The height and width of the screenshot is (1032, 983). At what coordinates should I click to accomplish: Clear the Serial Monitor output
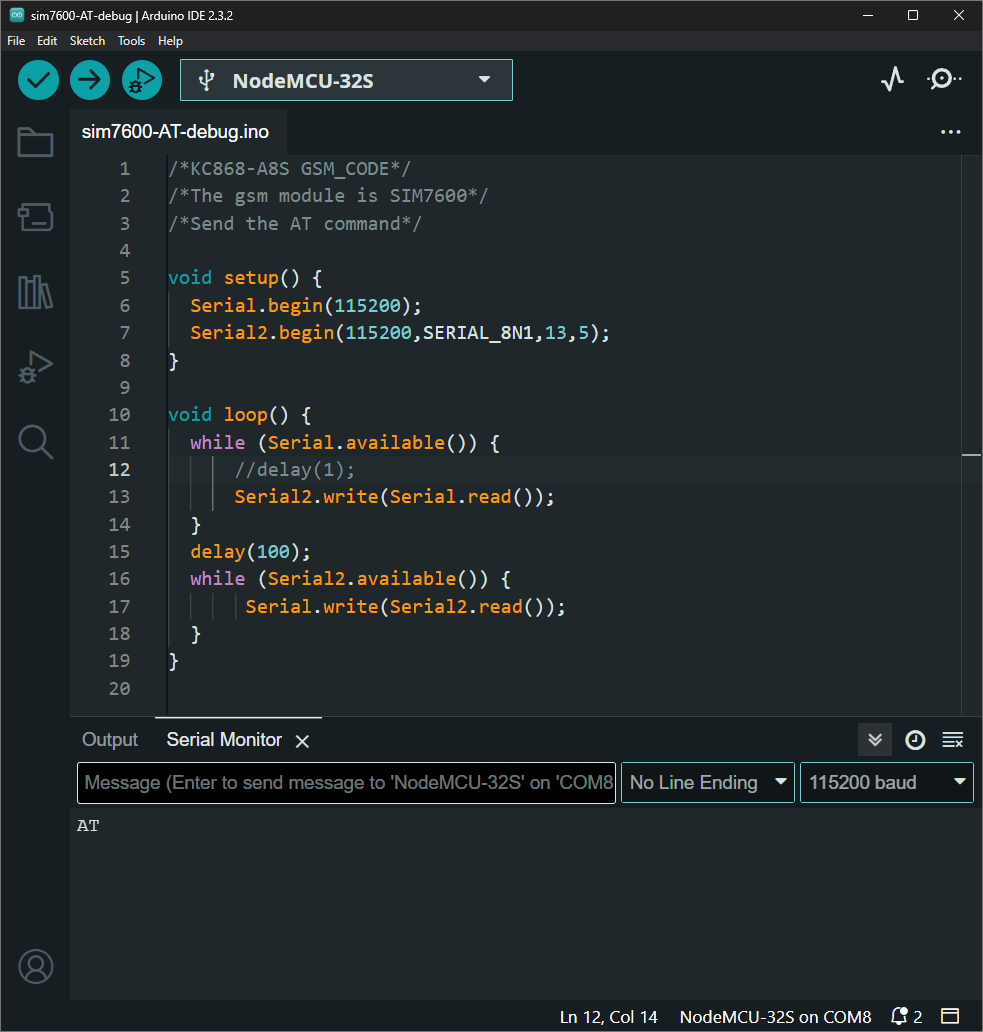(x=953, y=740)
